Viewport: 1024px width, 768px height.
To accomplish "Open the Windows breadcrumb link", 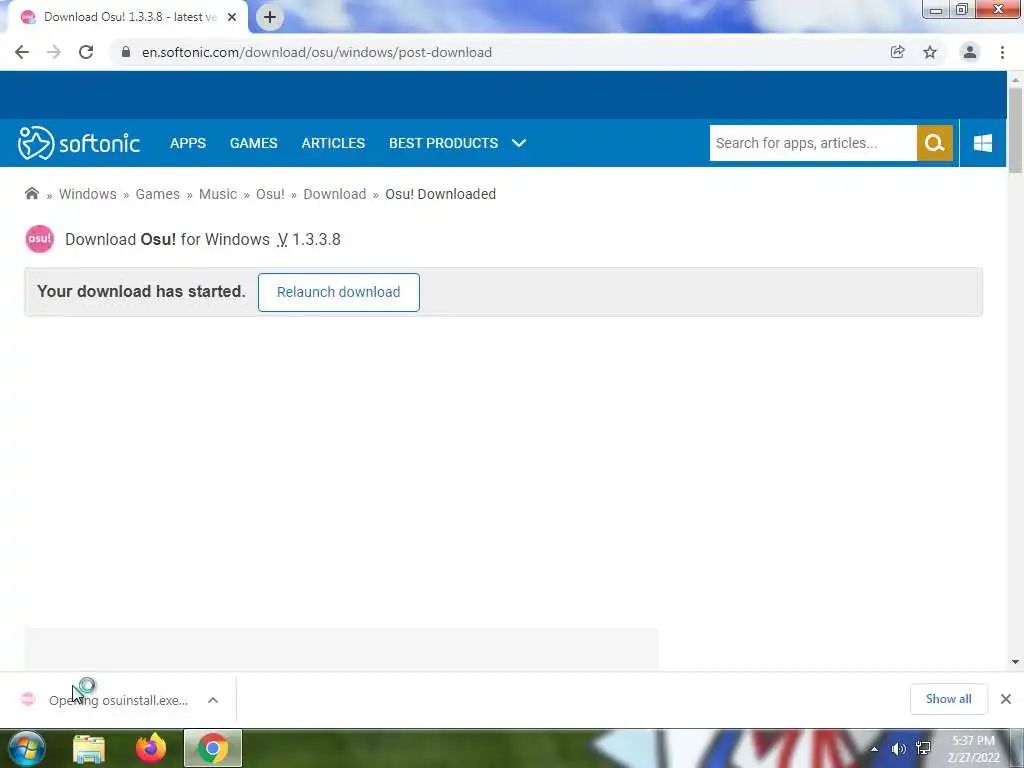I will pyautogui.click(x=88, y=194).
